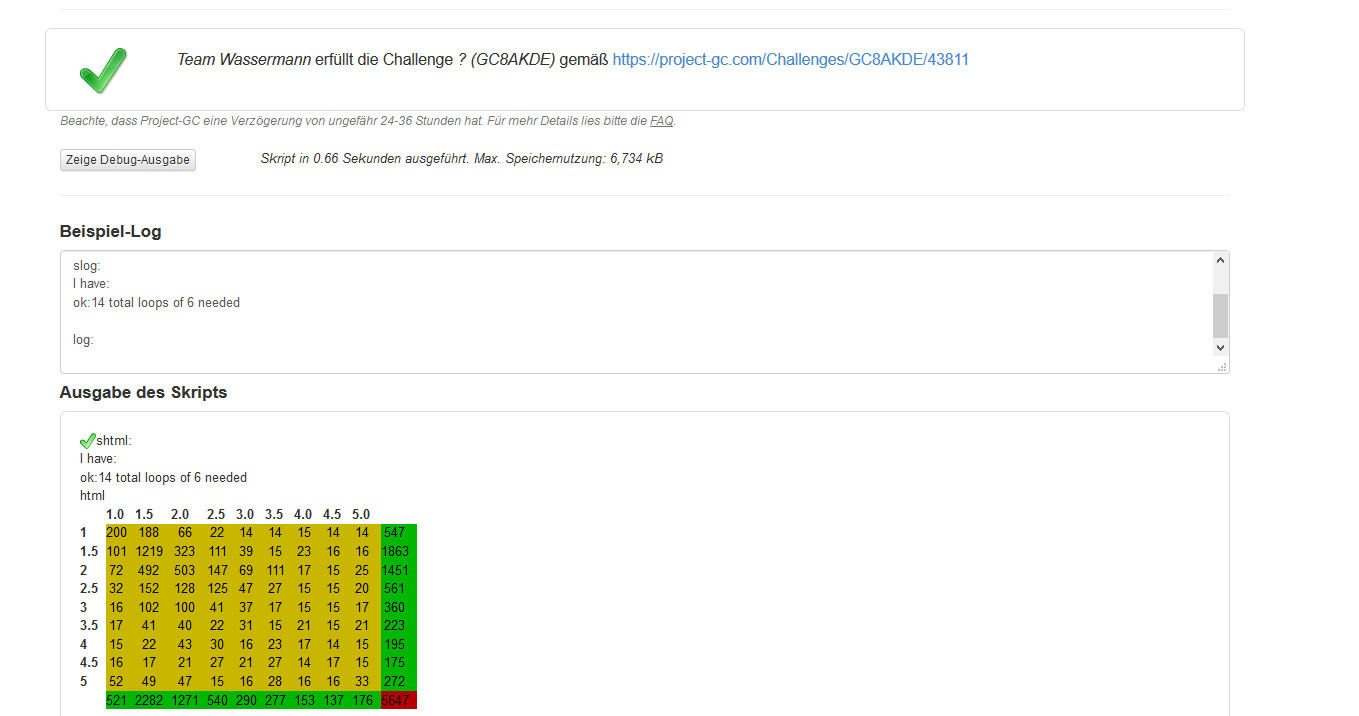
Task: Select the matrix cell 188
Action: [x=149, y=533]
